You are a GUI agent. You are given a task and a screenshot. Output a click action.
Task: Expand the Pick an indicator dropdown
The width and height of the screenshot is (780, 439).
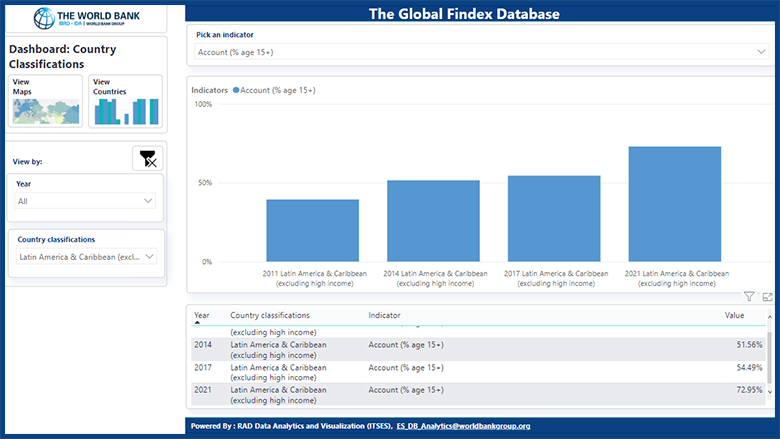(482, 52)
